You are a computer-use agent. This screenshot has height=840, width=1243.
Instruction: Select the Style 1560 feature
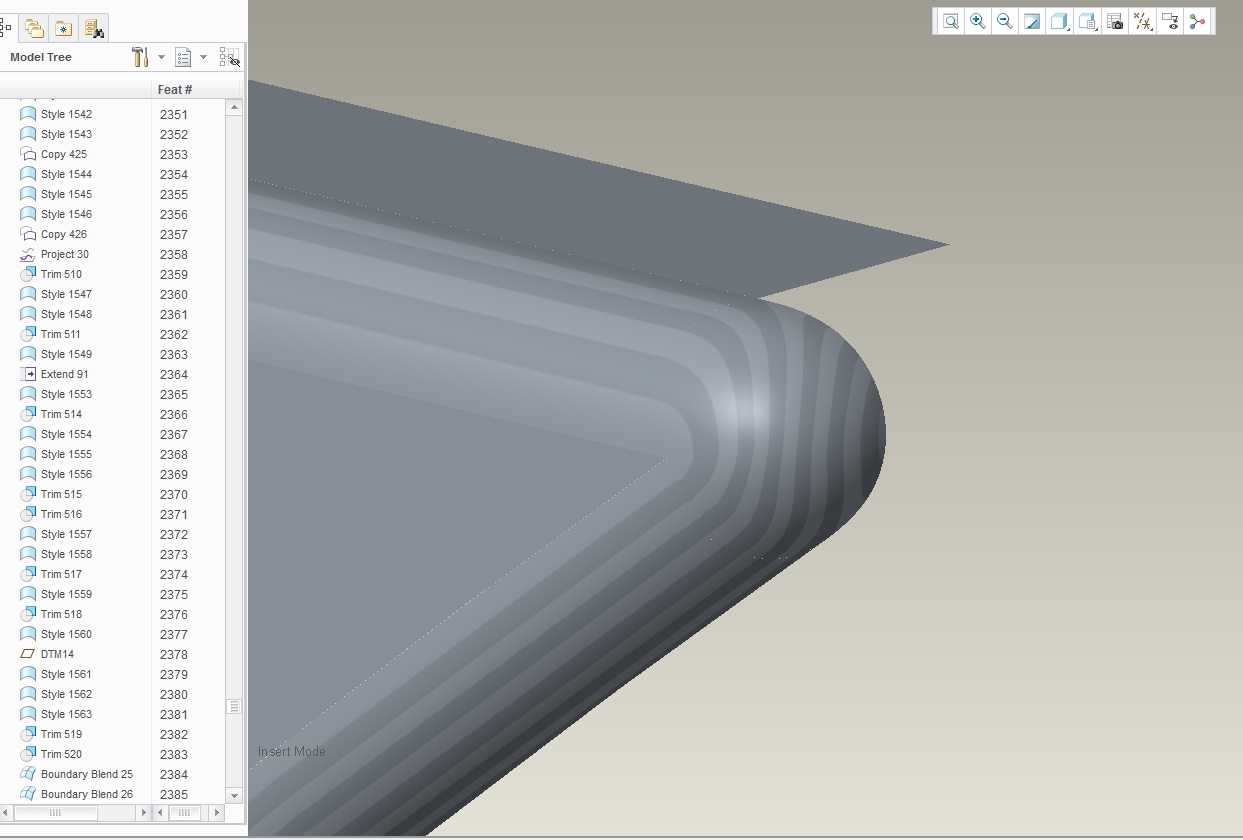tap(66, 634)
